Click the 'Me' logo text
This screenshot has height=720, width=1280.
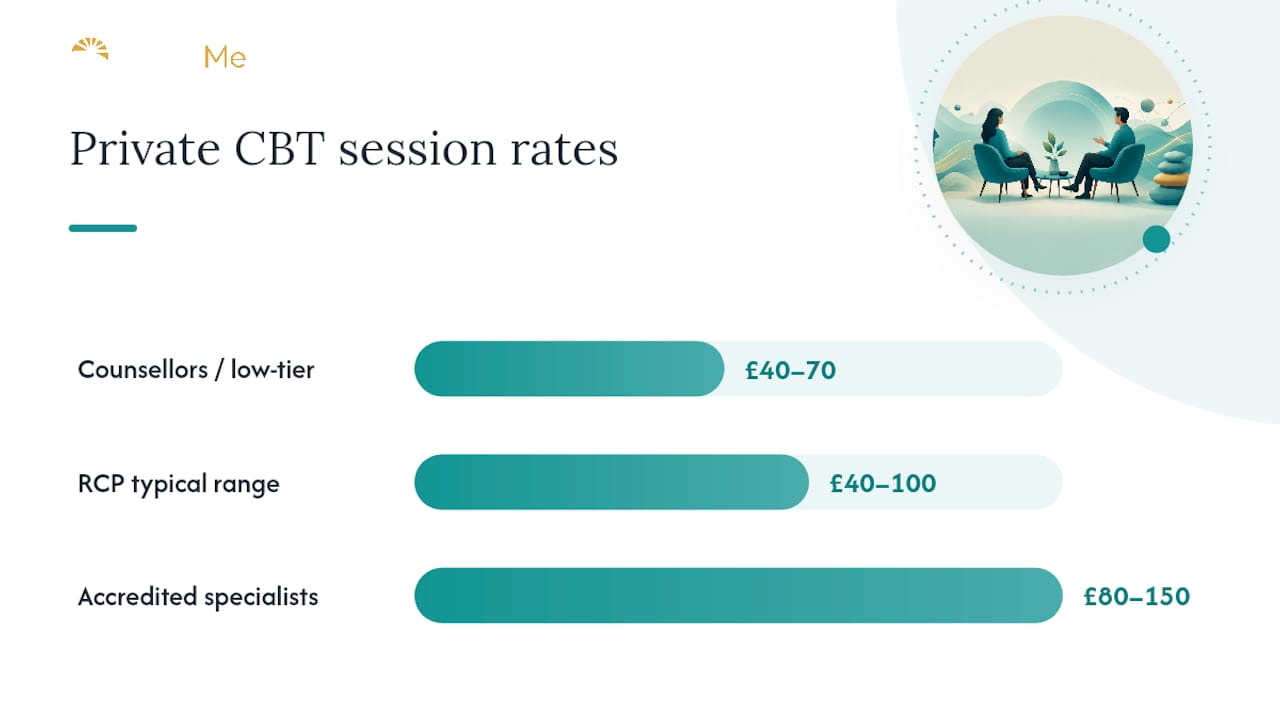tap(225, 58)
